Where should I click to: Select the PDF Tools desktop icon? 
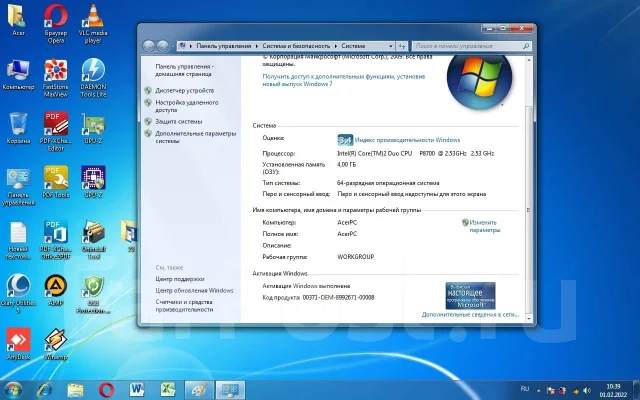click(x=56, y=182)
